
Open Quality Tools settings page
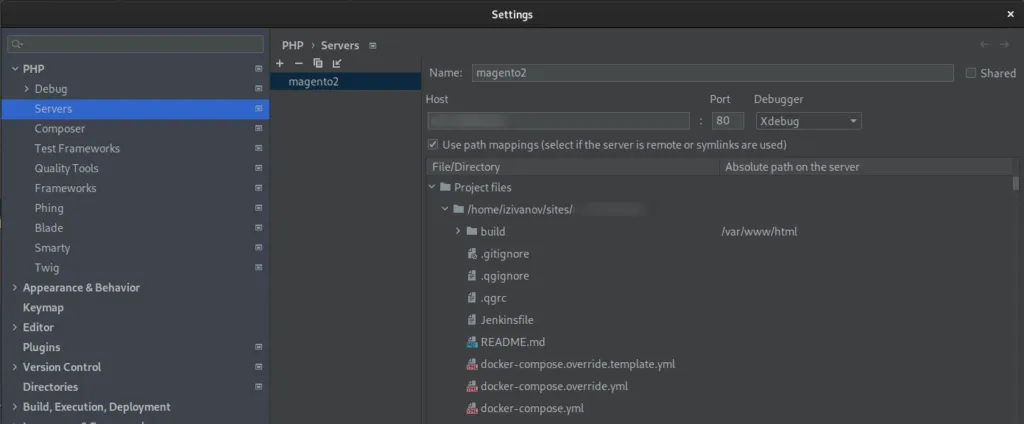pyautogui.click(x=67, y=168)
